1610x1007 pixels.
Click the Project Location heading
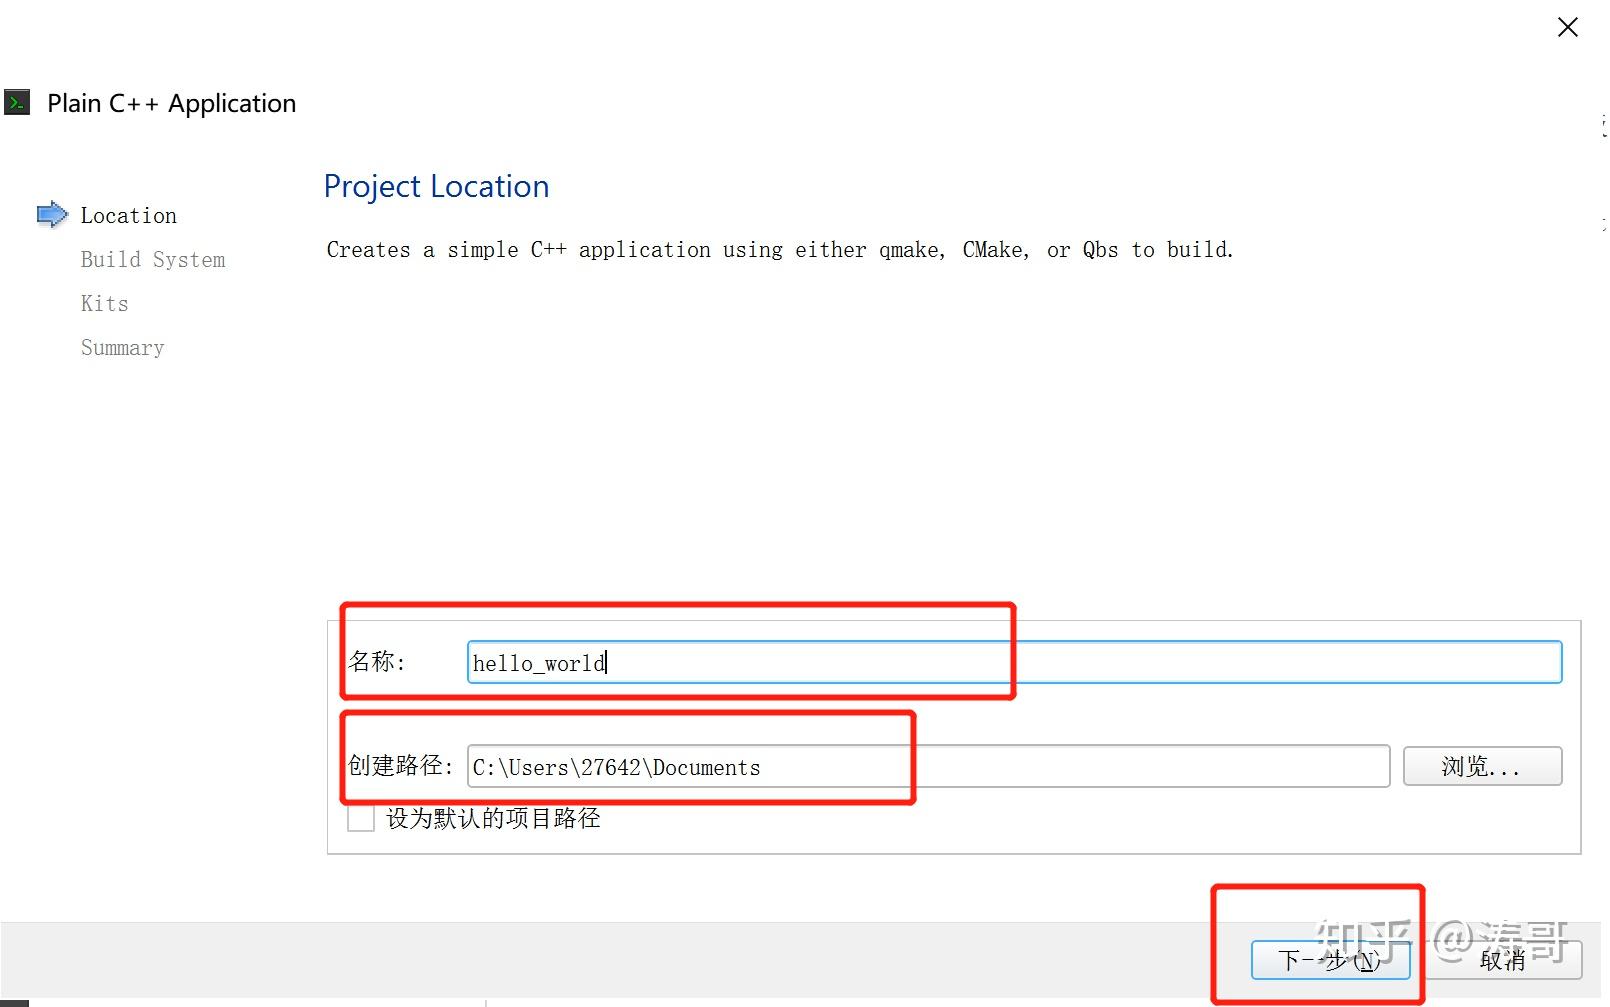pyautogui.click(x=436, y=186)
